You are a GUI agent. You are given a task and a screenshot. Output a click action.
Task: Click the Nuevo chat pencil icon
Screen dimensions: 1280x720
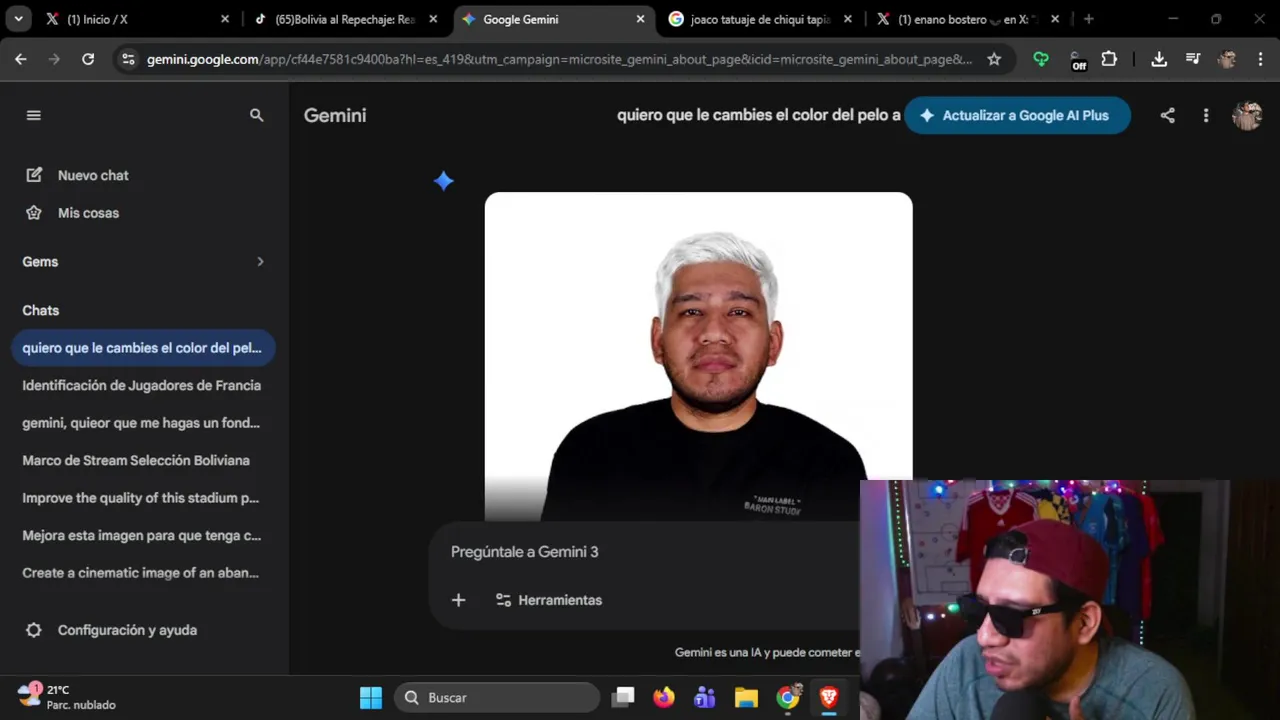click(34, 175)
